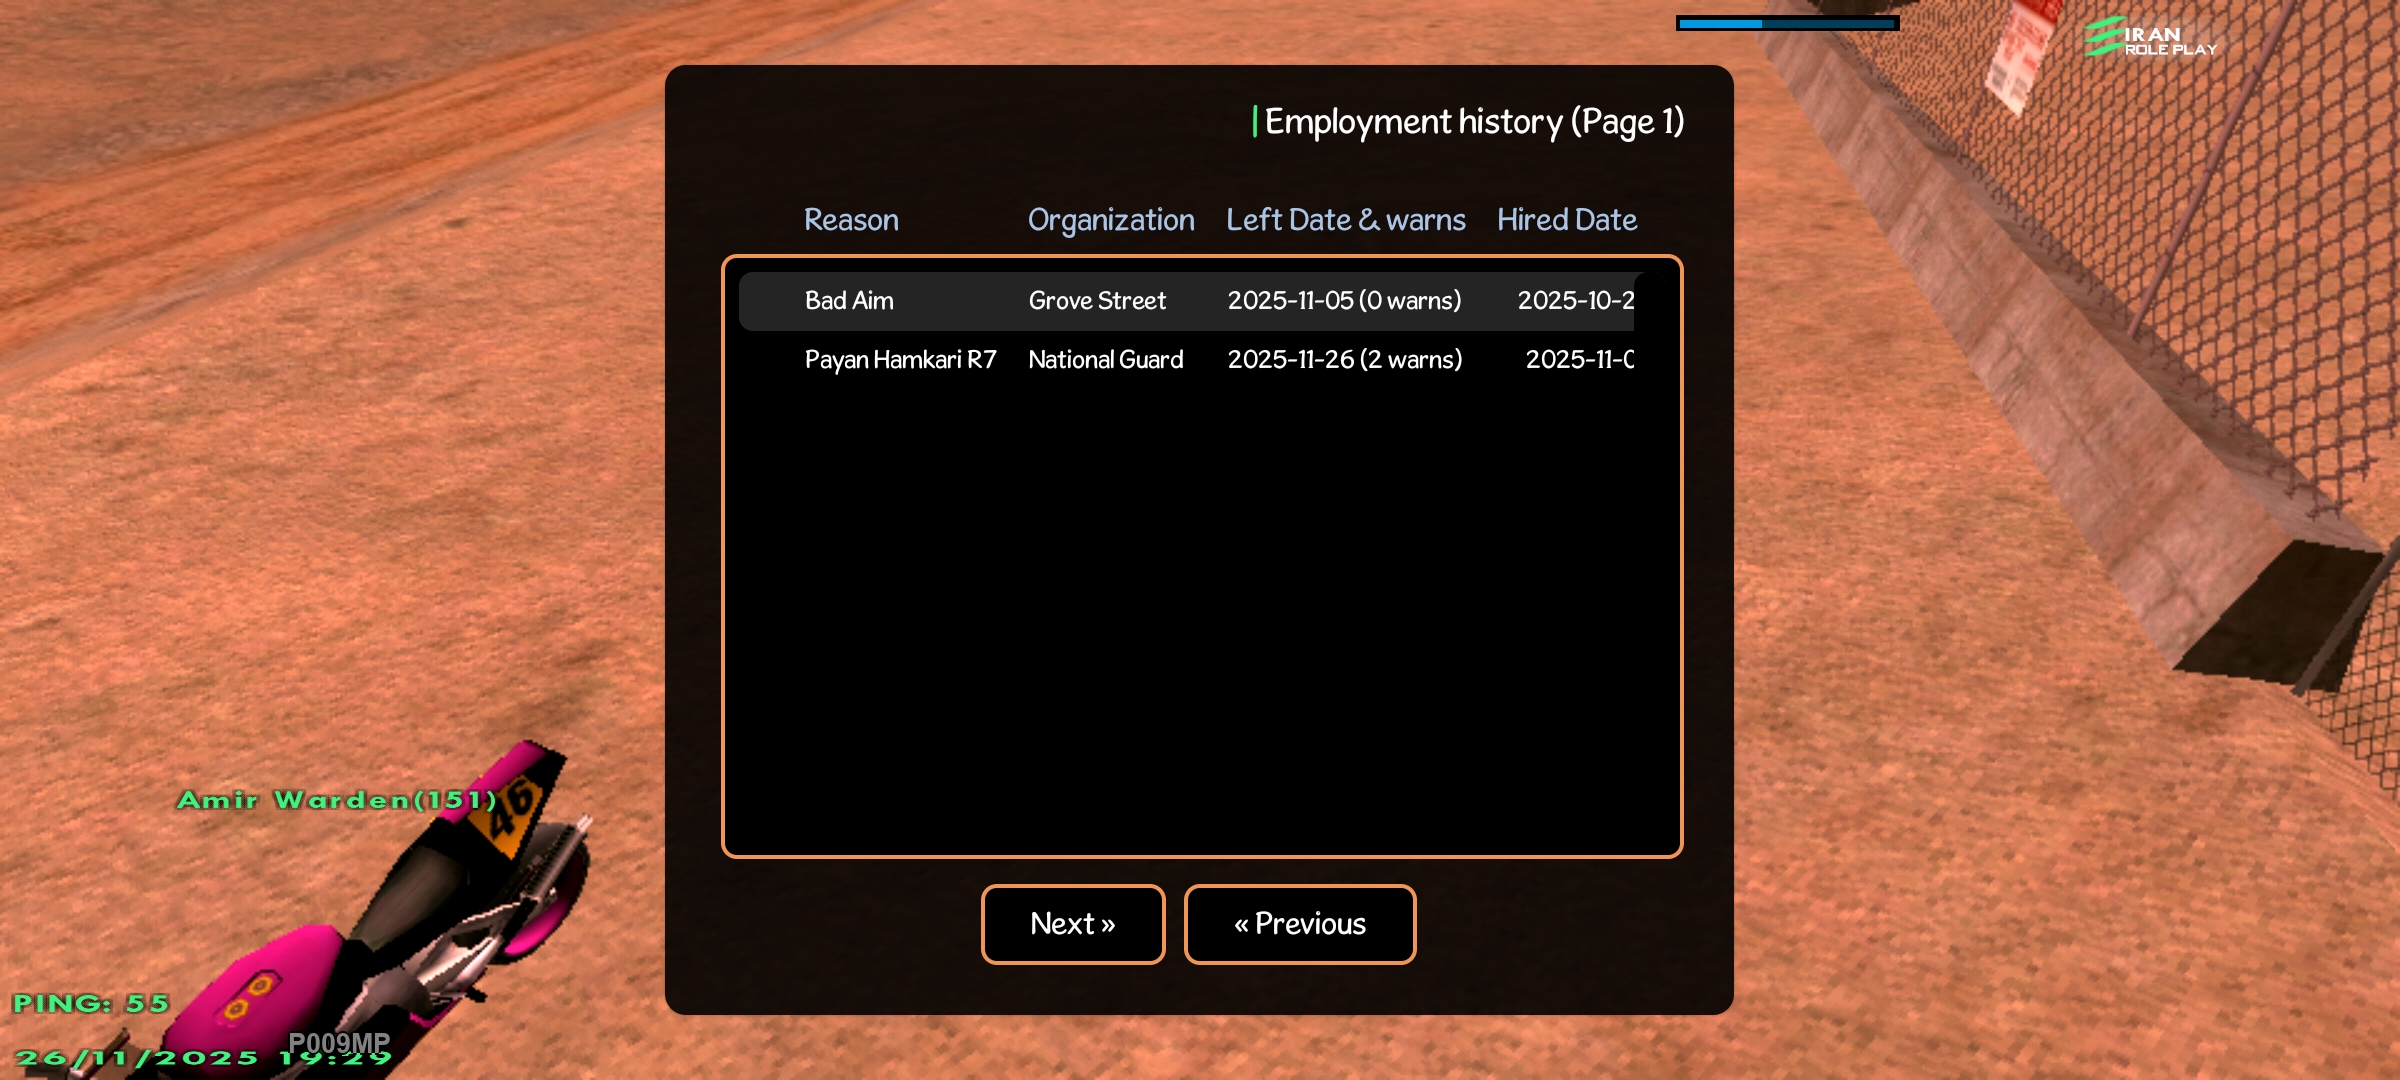Click the date and time display

(x=200, y=1058)
